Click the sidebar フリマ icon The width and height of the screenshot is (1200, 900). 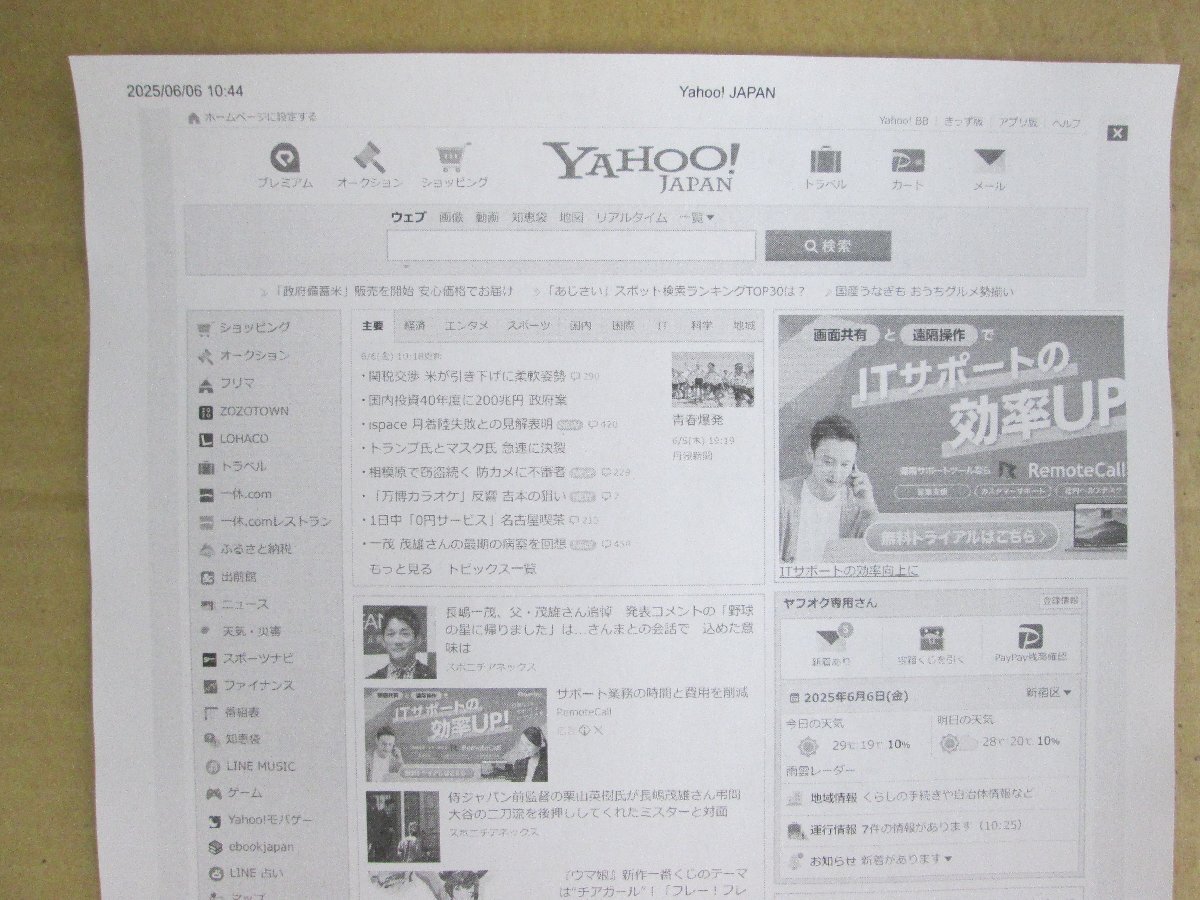click(206, 384)
